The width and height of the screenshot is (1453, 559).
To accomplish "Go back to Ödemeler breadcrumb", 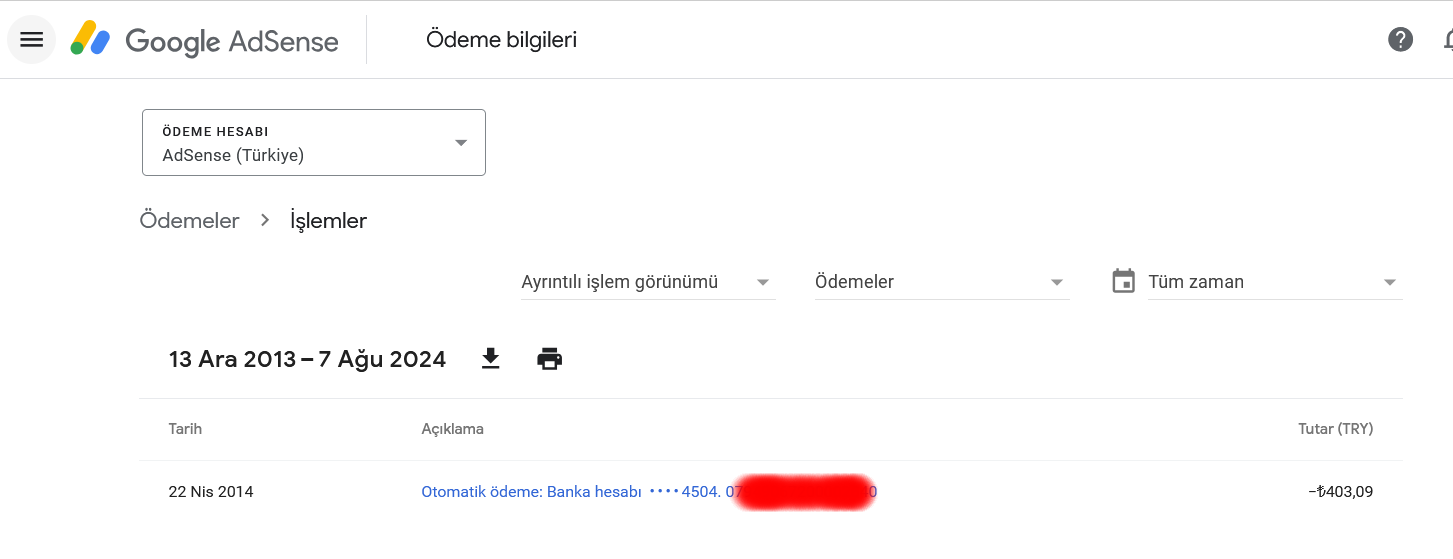I will point(190,221).
